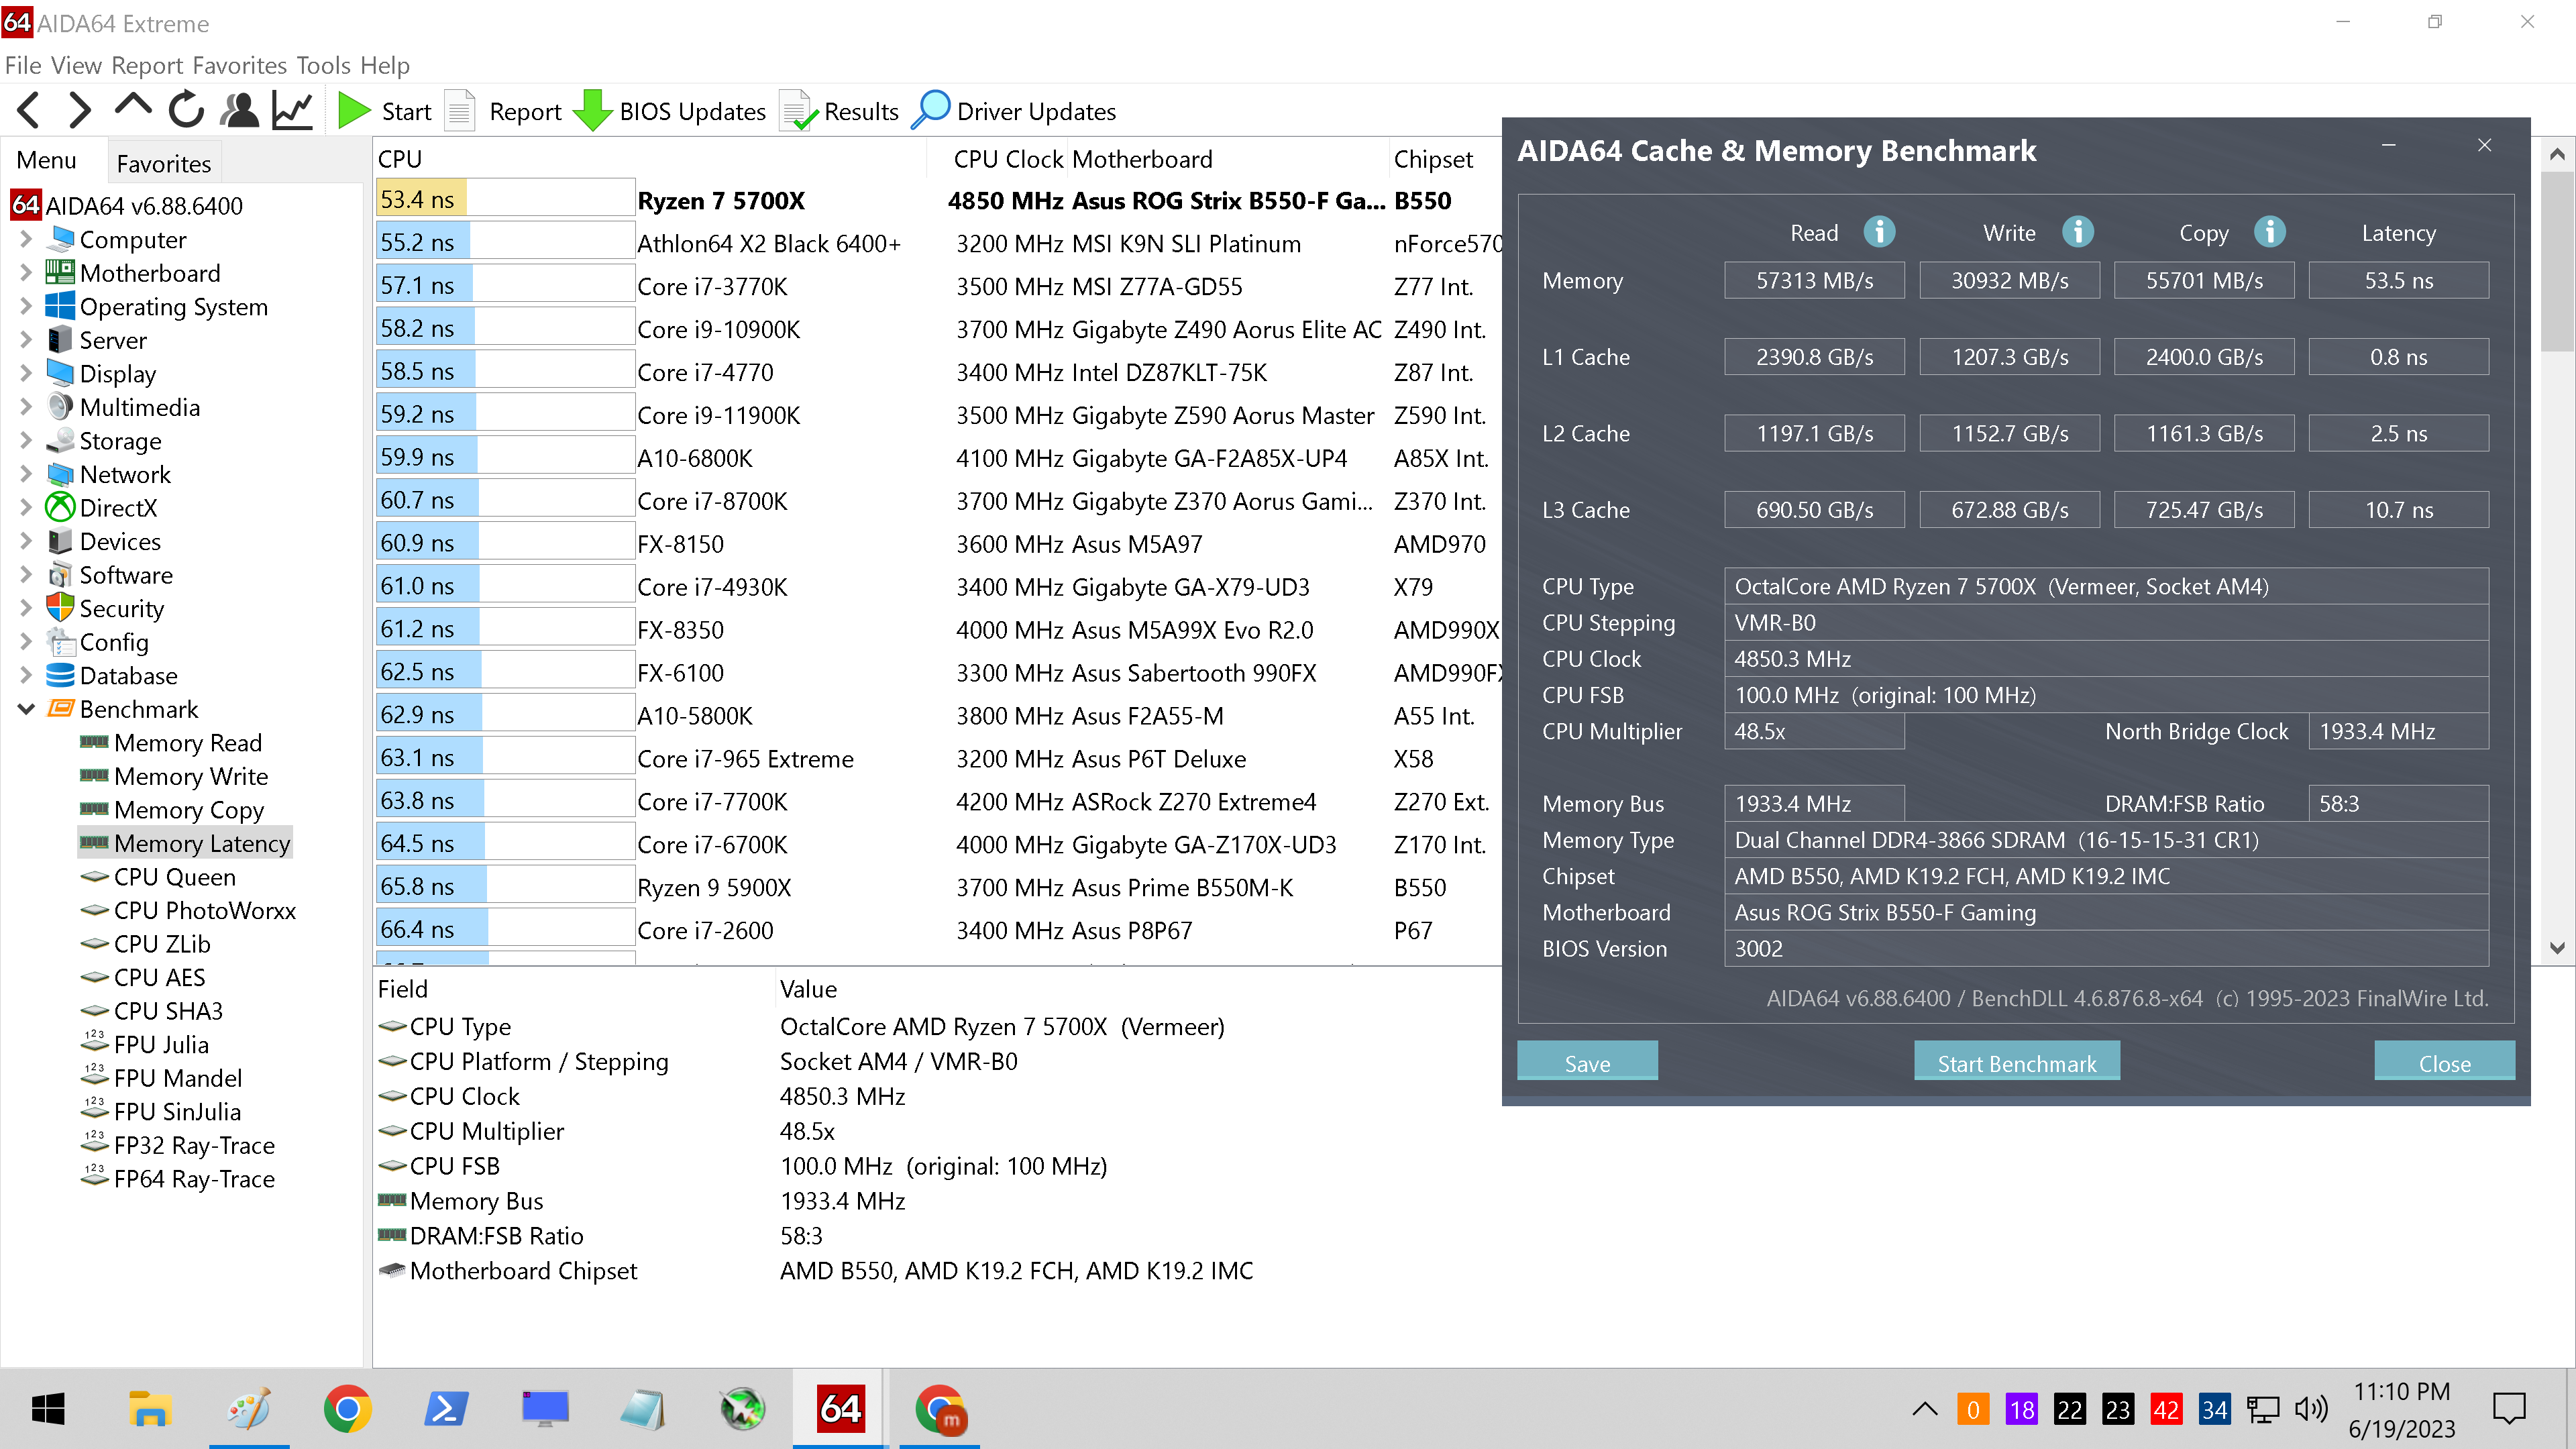2576x1449 pixels.
Task: Click the Start Benchmark button
Action: coord(2016,1062)
